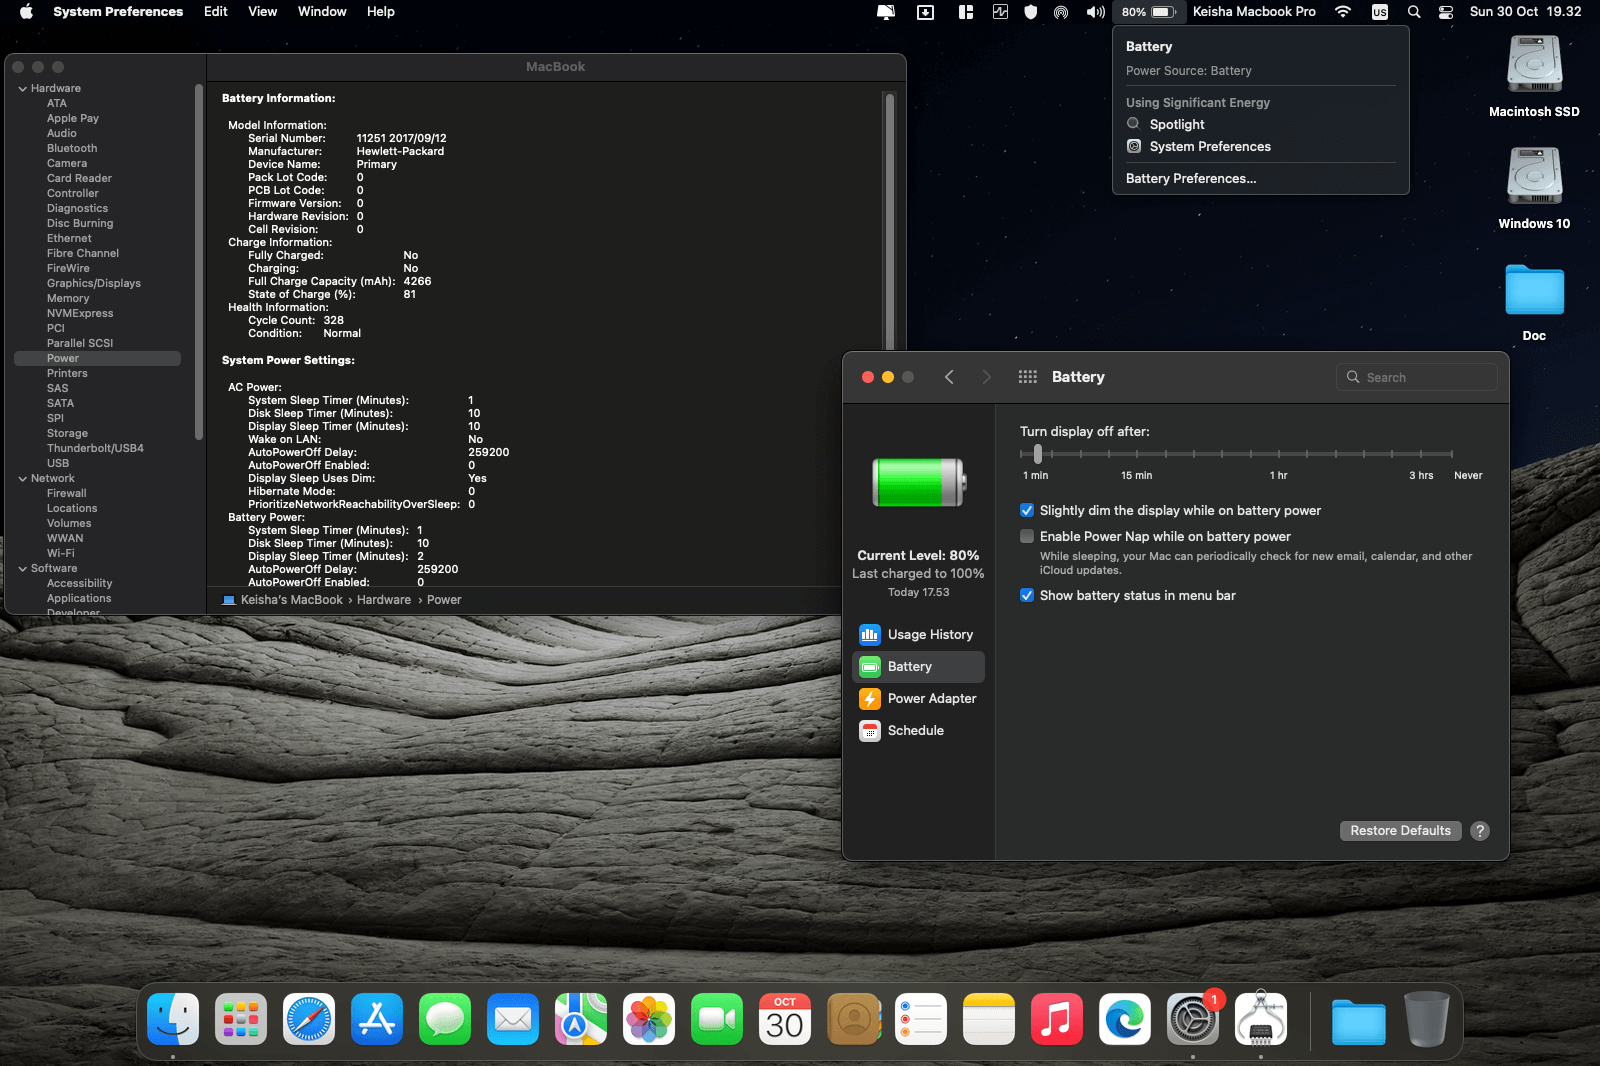Choose Battery Preferences… from battery menu

coord(1190,178)
